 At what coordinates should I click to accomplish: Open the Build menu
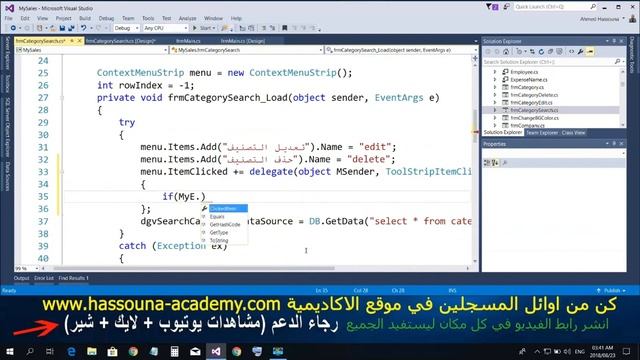85,18
